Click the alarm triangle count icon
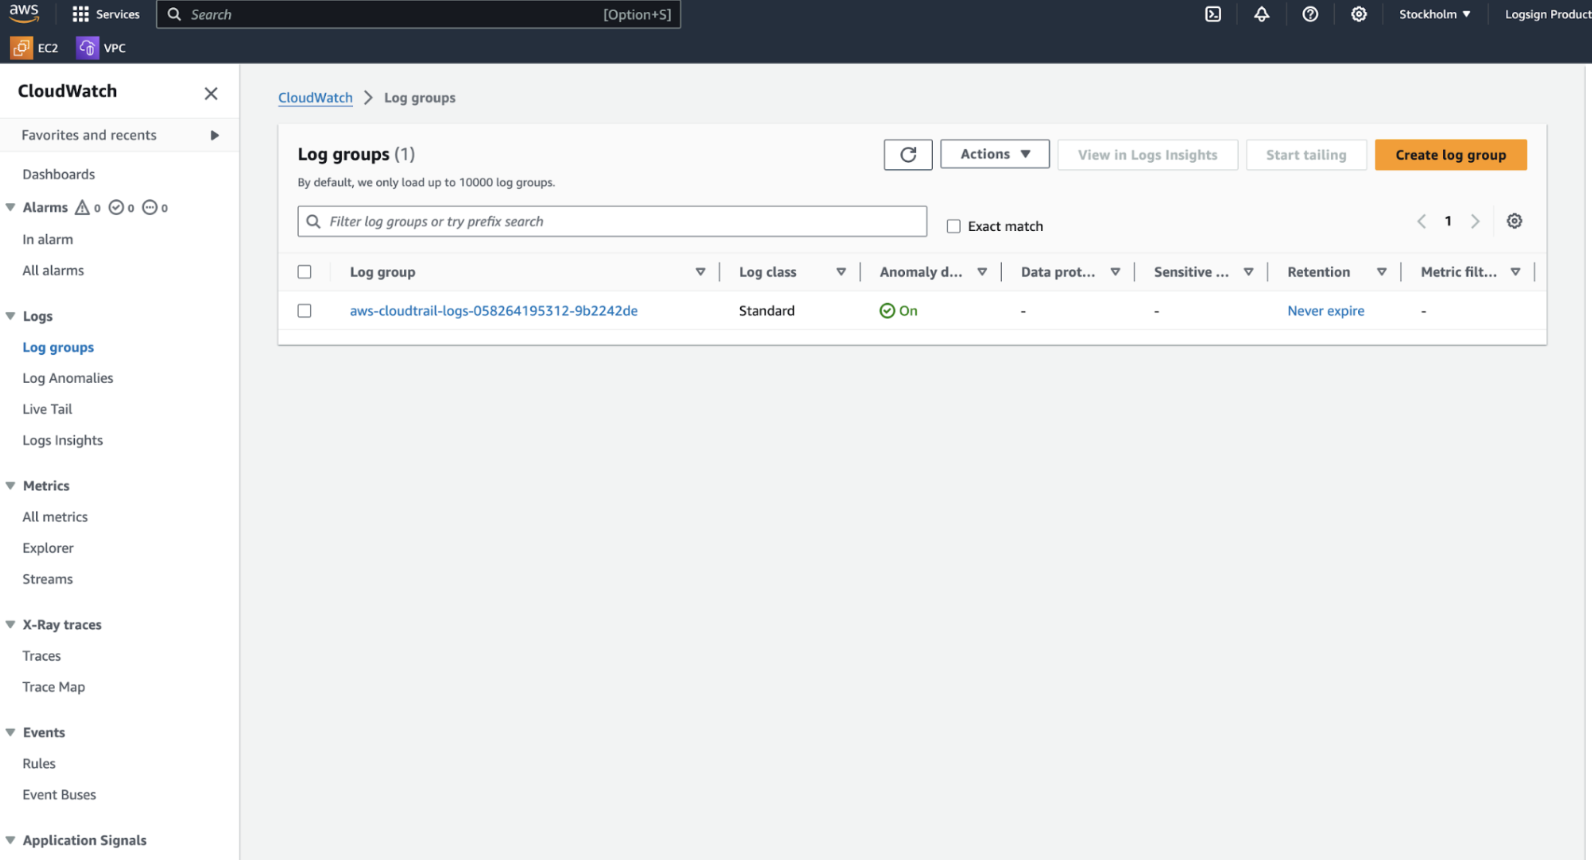 (88, 207)
